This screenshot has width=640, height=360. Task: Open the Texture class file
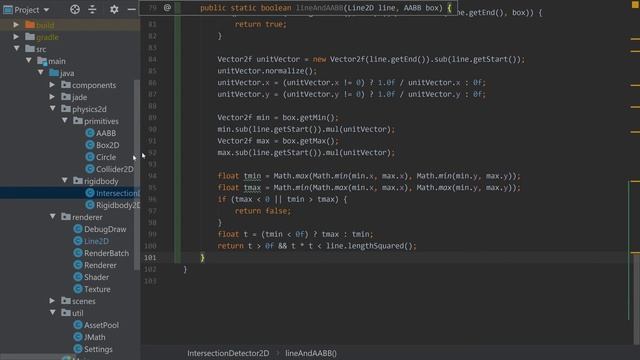(97, 289)
